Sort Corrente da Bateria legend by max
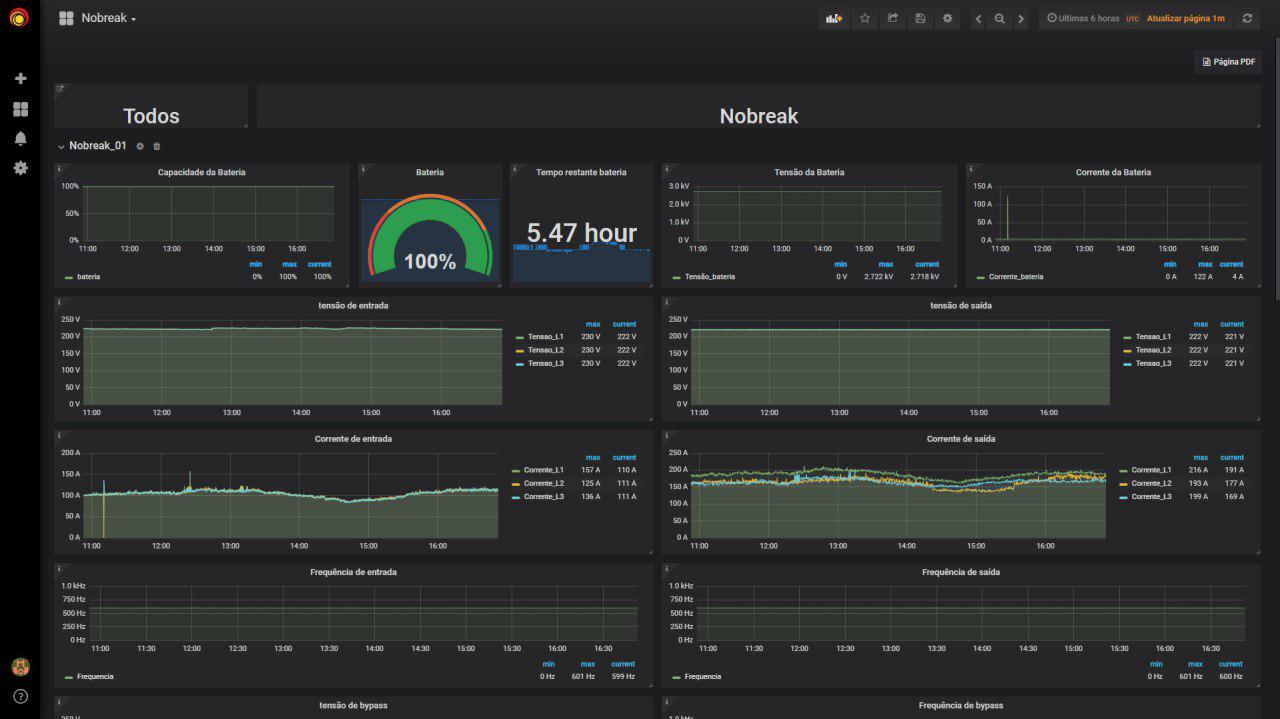 click(x=1205, y=264)
